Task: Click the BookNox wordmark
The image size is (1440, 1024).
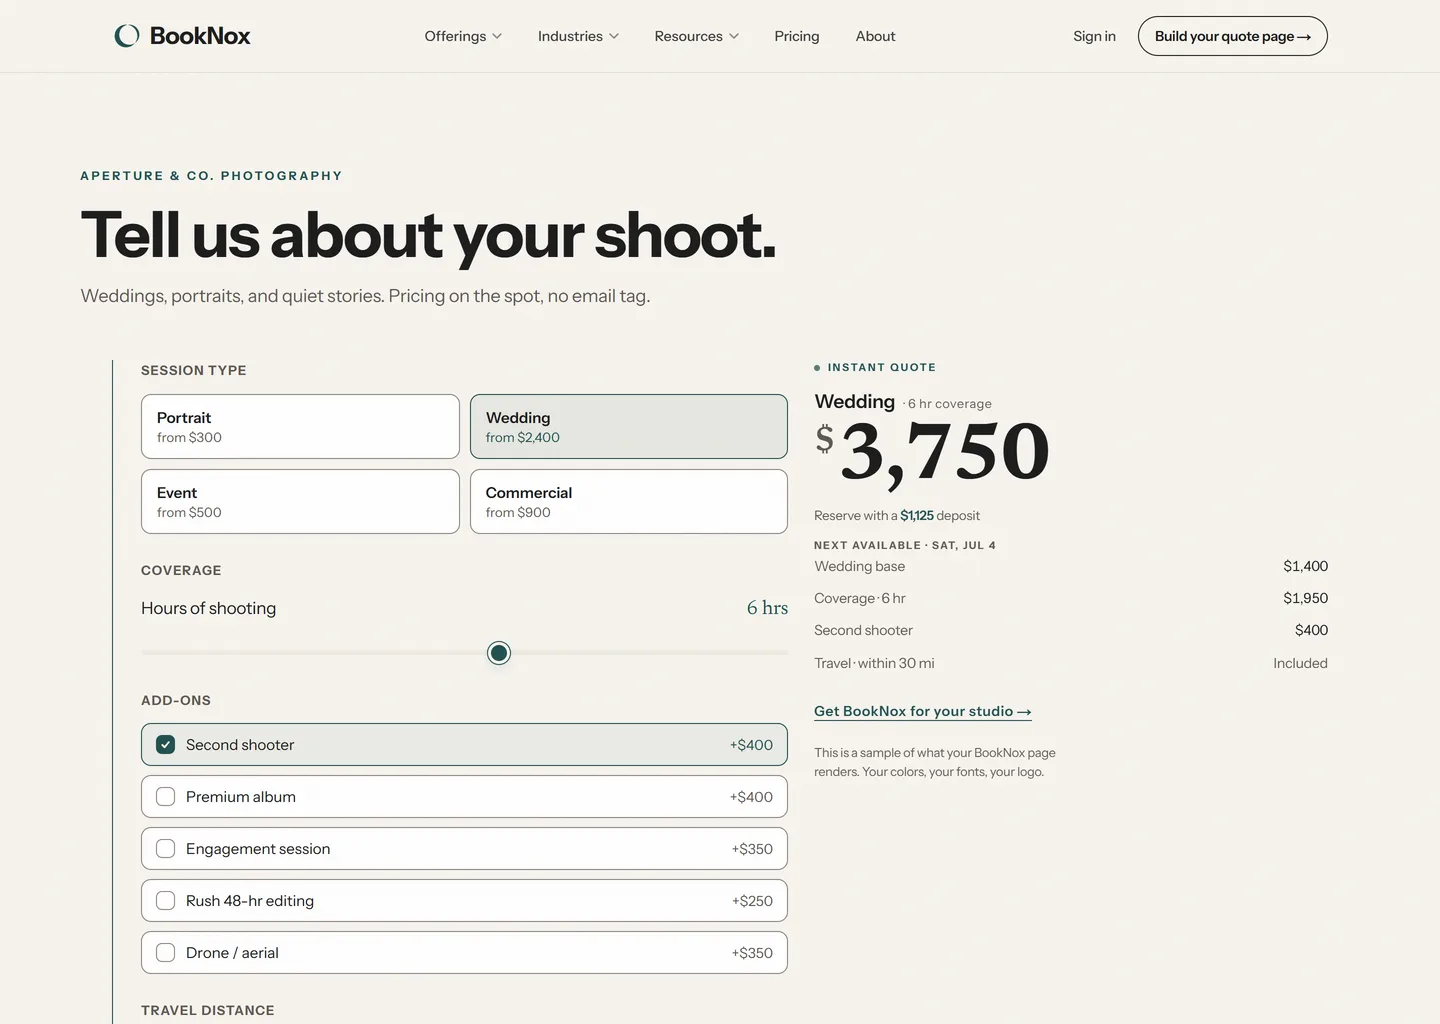Action: point(200,36)
